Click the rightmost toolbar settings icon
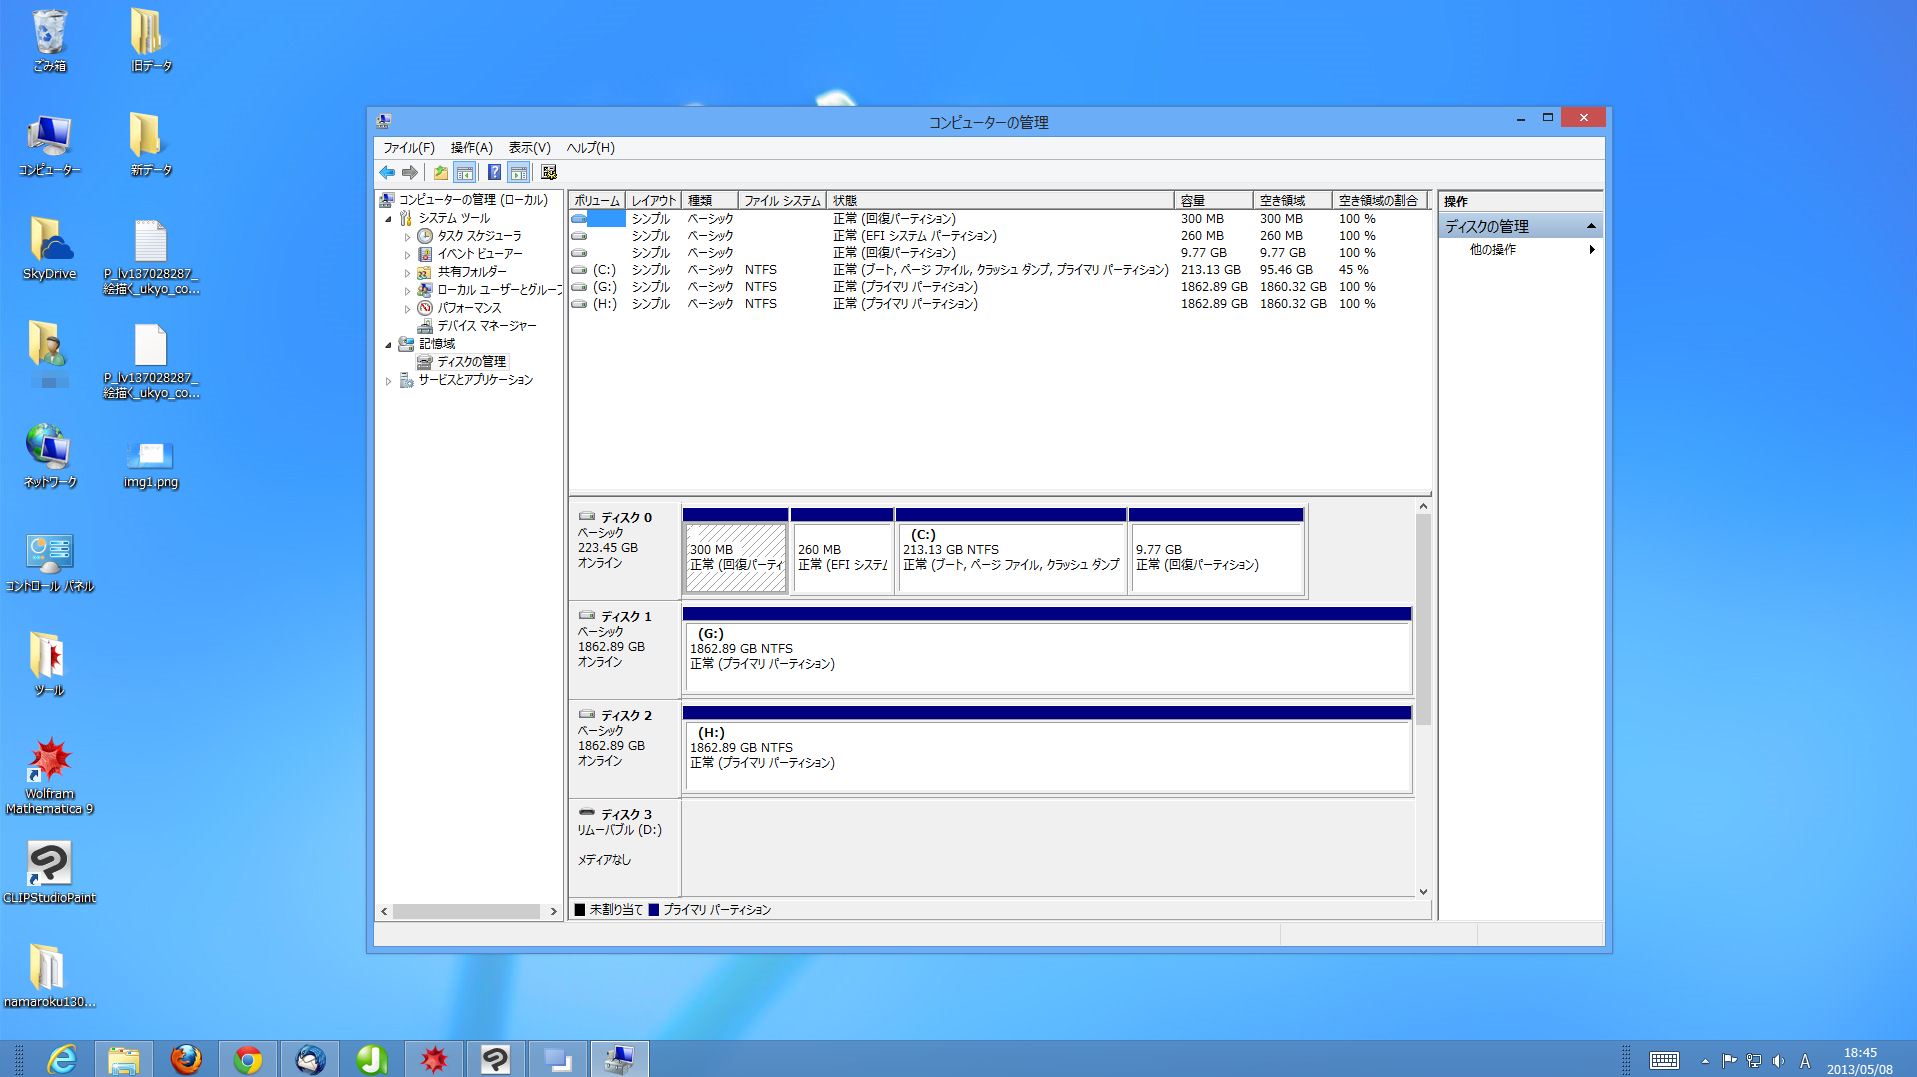The image size is (1917, 1077). pyautogui.click(x=548, y=173)
